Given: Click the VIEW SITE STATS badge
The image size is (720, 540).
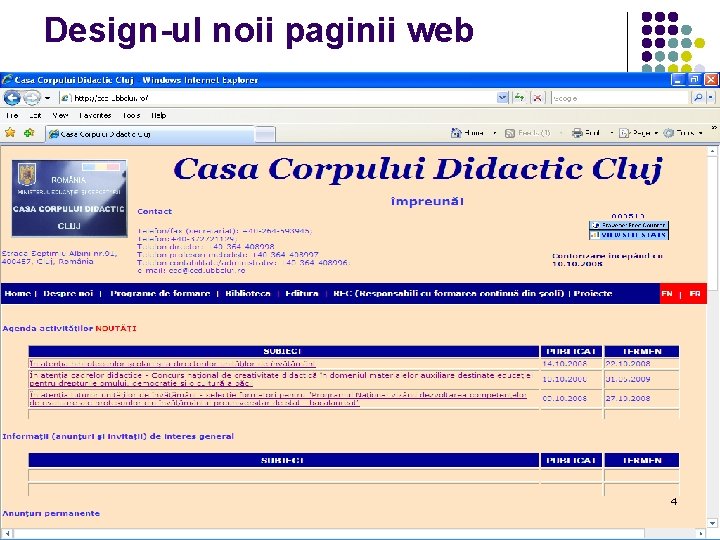Looking at the screenshot, I should (x=628, y=235).
